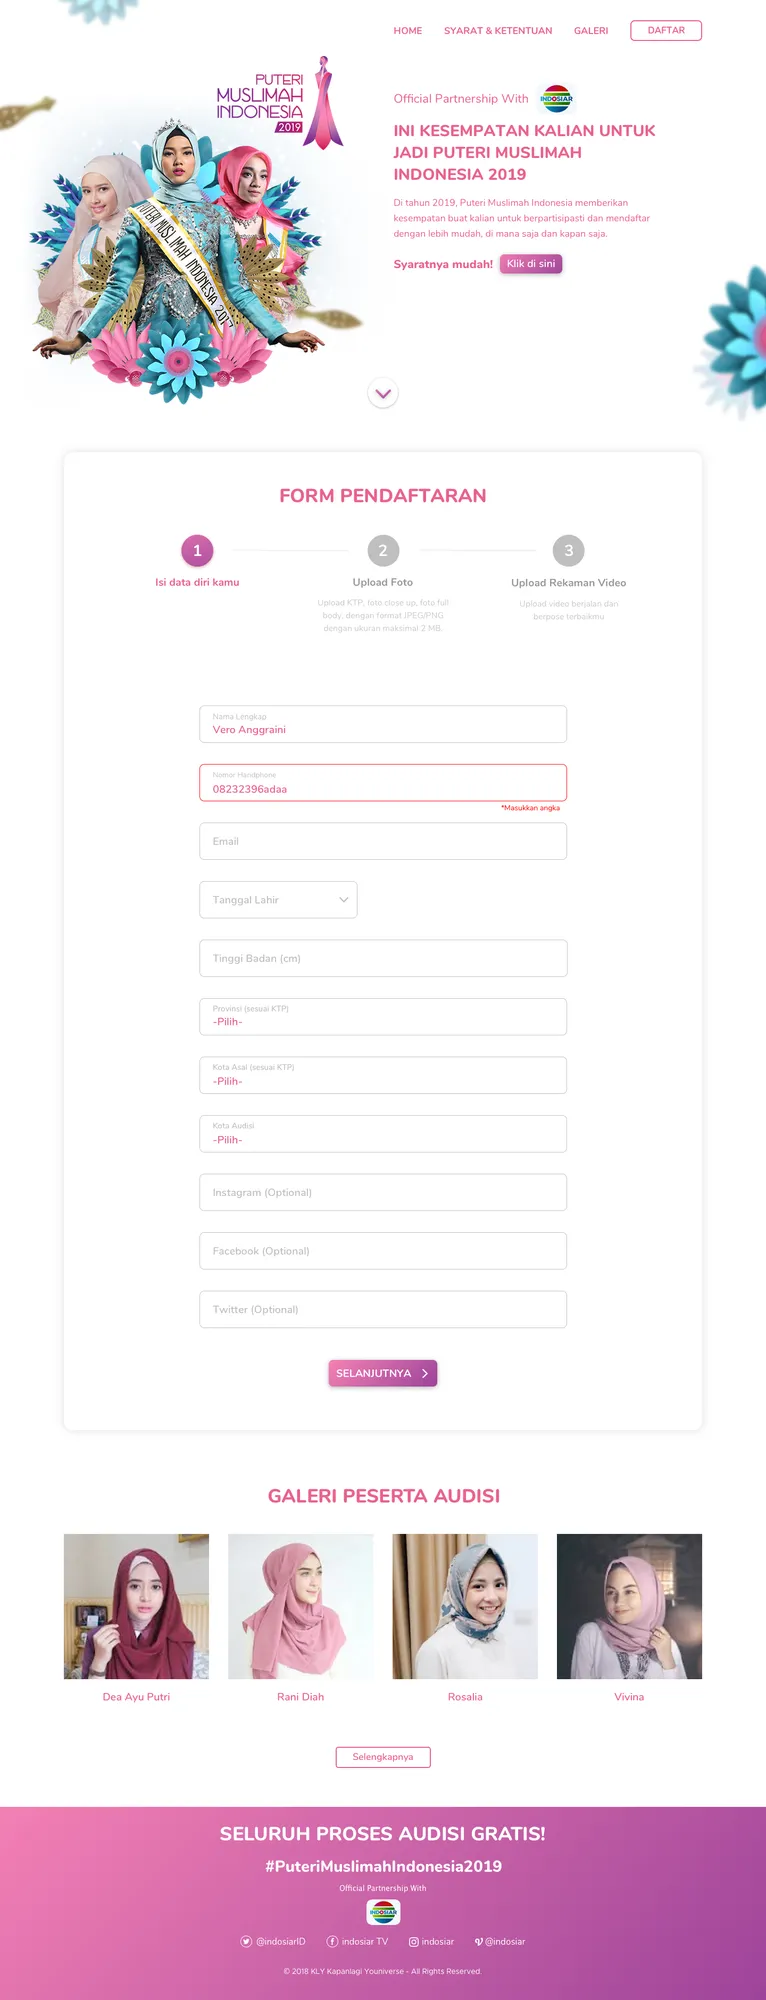Open the Syarat & Ketentuan menu item
Image resolution: width=766 pixels, height=2000 pixels.
(x=498, y=31)
